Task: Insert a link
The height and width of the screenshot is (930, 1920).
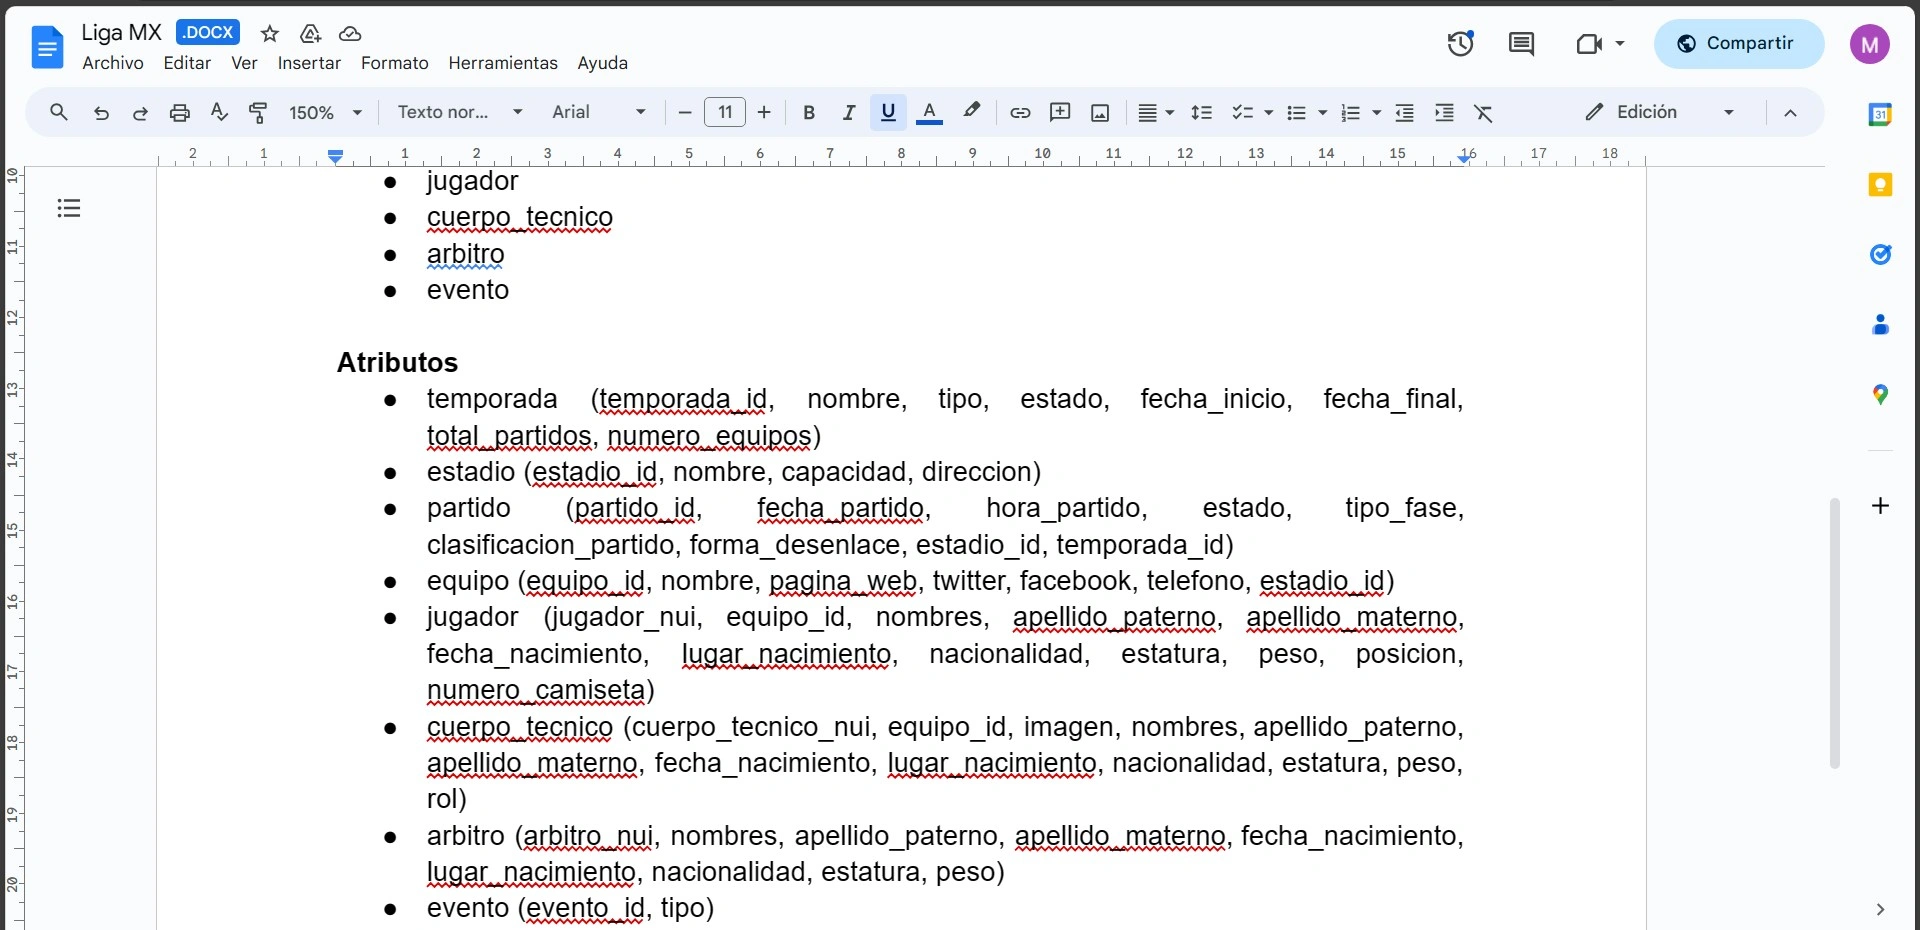Action: 1020,112
